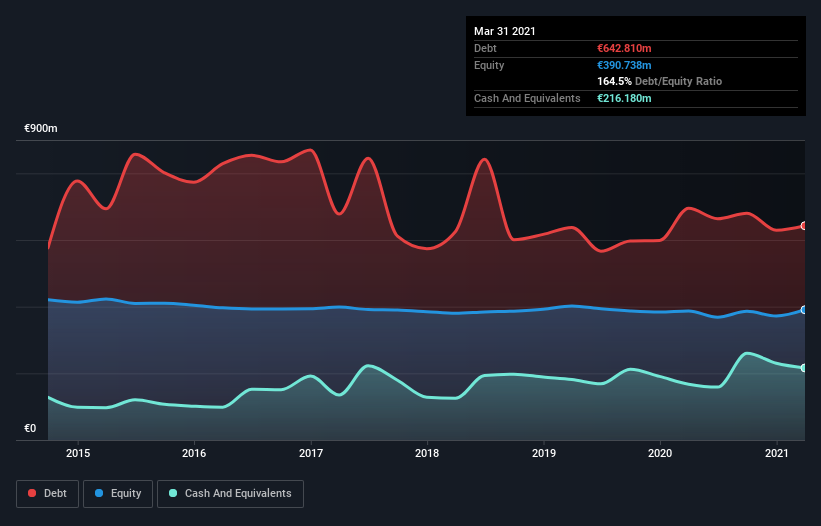Screen dimensions: 821x526
Task: Select the 2016 x-axis label
Action: point(194,453)
